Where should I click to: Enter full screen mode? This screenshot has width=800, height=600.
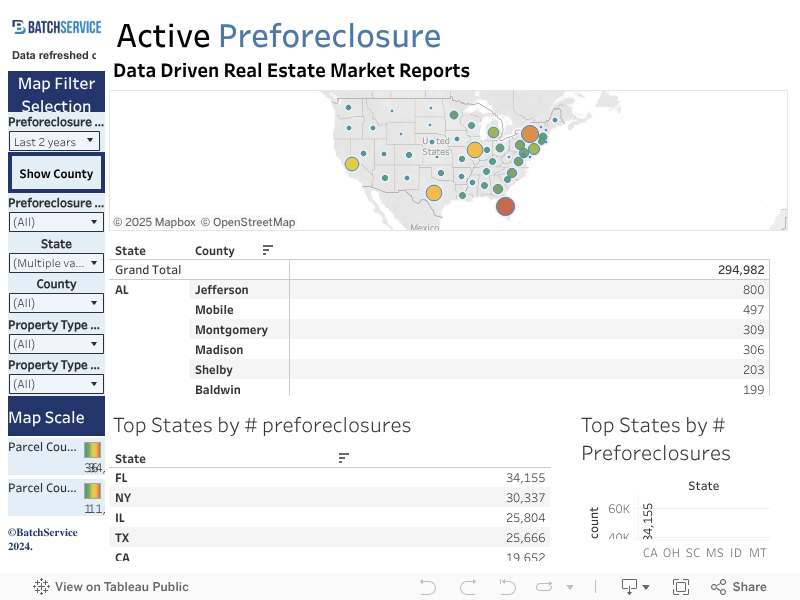tap(681, 587)
